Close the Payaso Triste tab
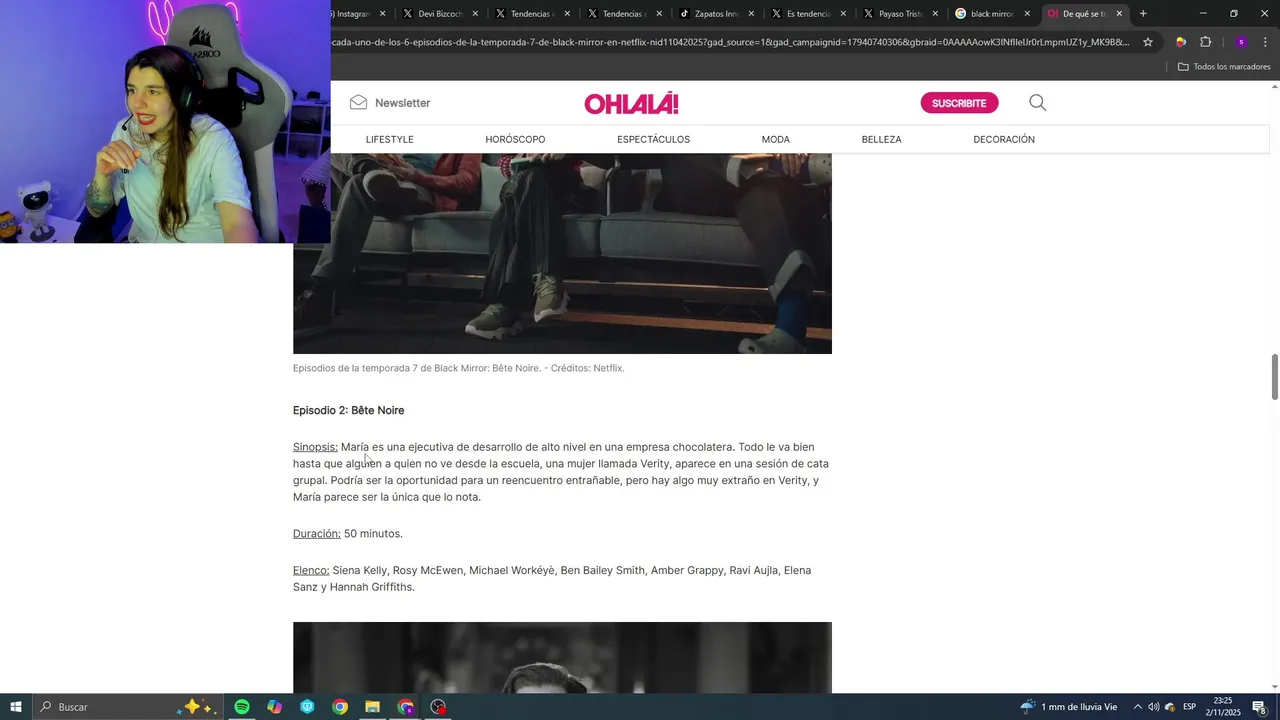Viewport: 1280px width, 720px height. 935,14
